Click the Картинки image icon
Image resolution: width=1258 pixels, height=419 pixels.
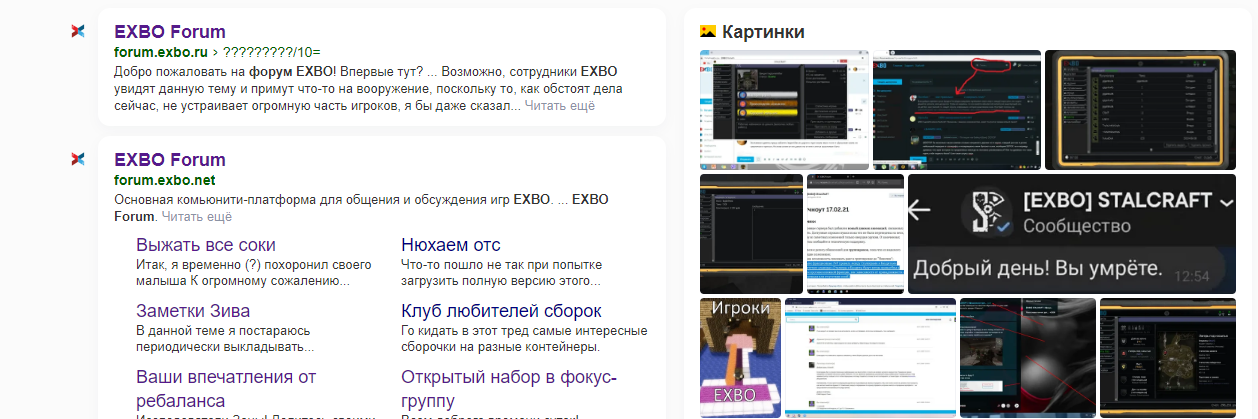[x=708, y=32]
